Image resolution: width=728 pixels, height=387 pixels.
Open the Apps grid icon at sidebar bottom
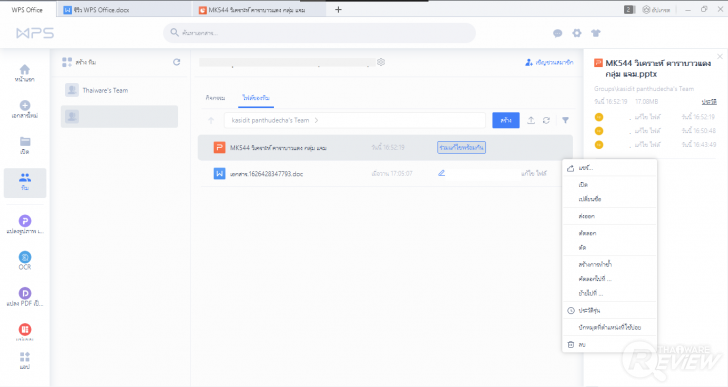[25, 357]
